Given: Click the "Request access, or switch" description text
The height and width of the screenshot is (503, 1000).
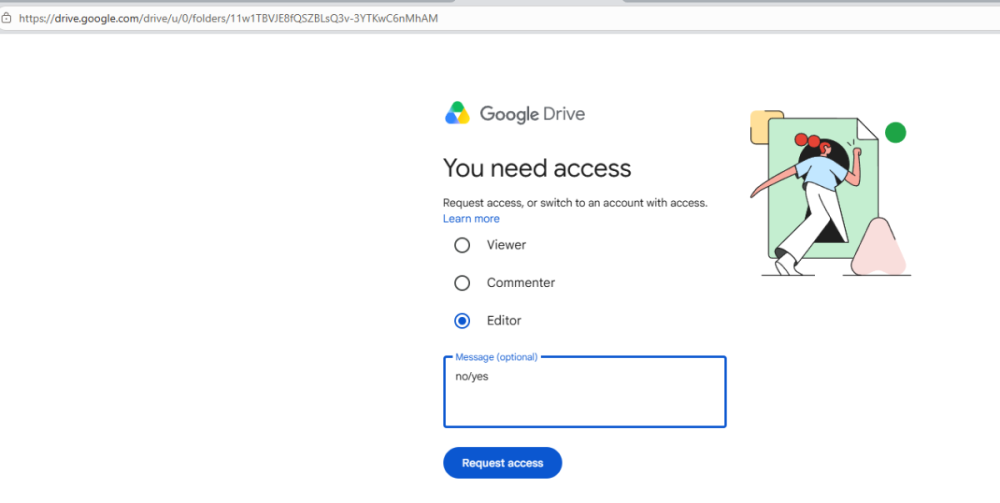Looking at the screenshot, I should coord(575,203).
